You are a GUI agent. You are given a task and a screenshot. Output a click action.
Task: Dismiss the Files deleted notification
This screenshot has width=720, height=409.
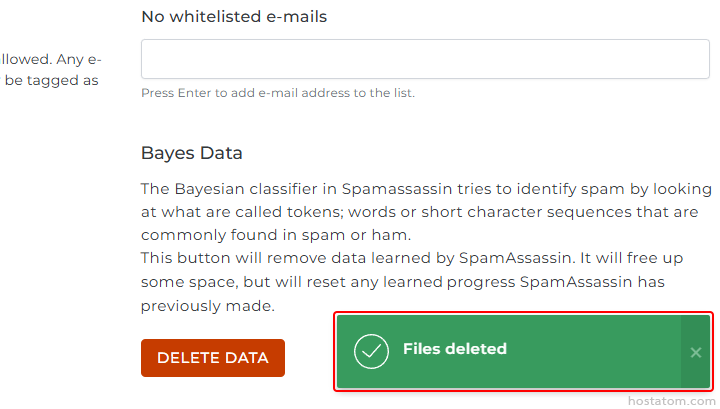point(696,352)
